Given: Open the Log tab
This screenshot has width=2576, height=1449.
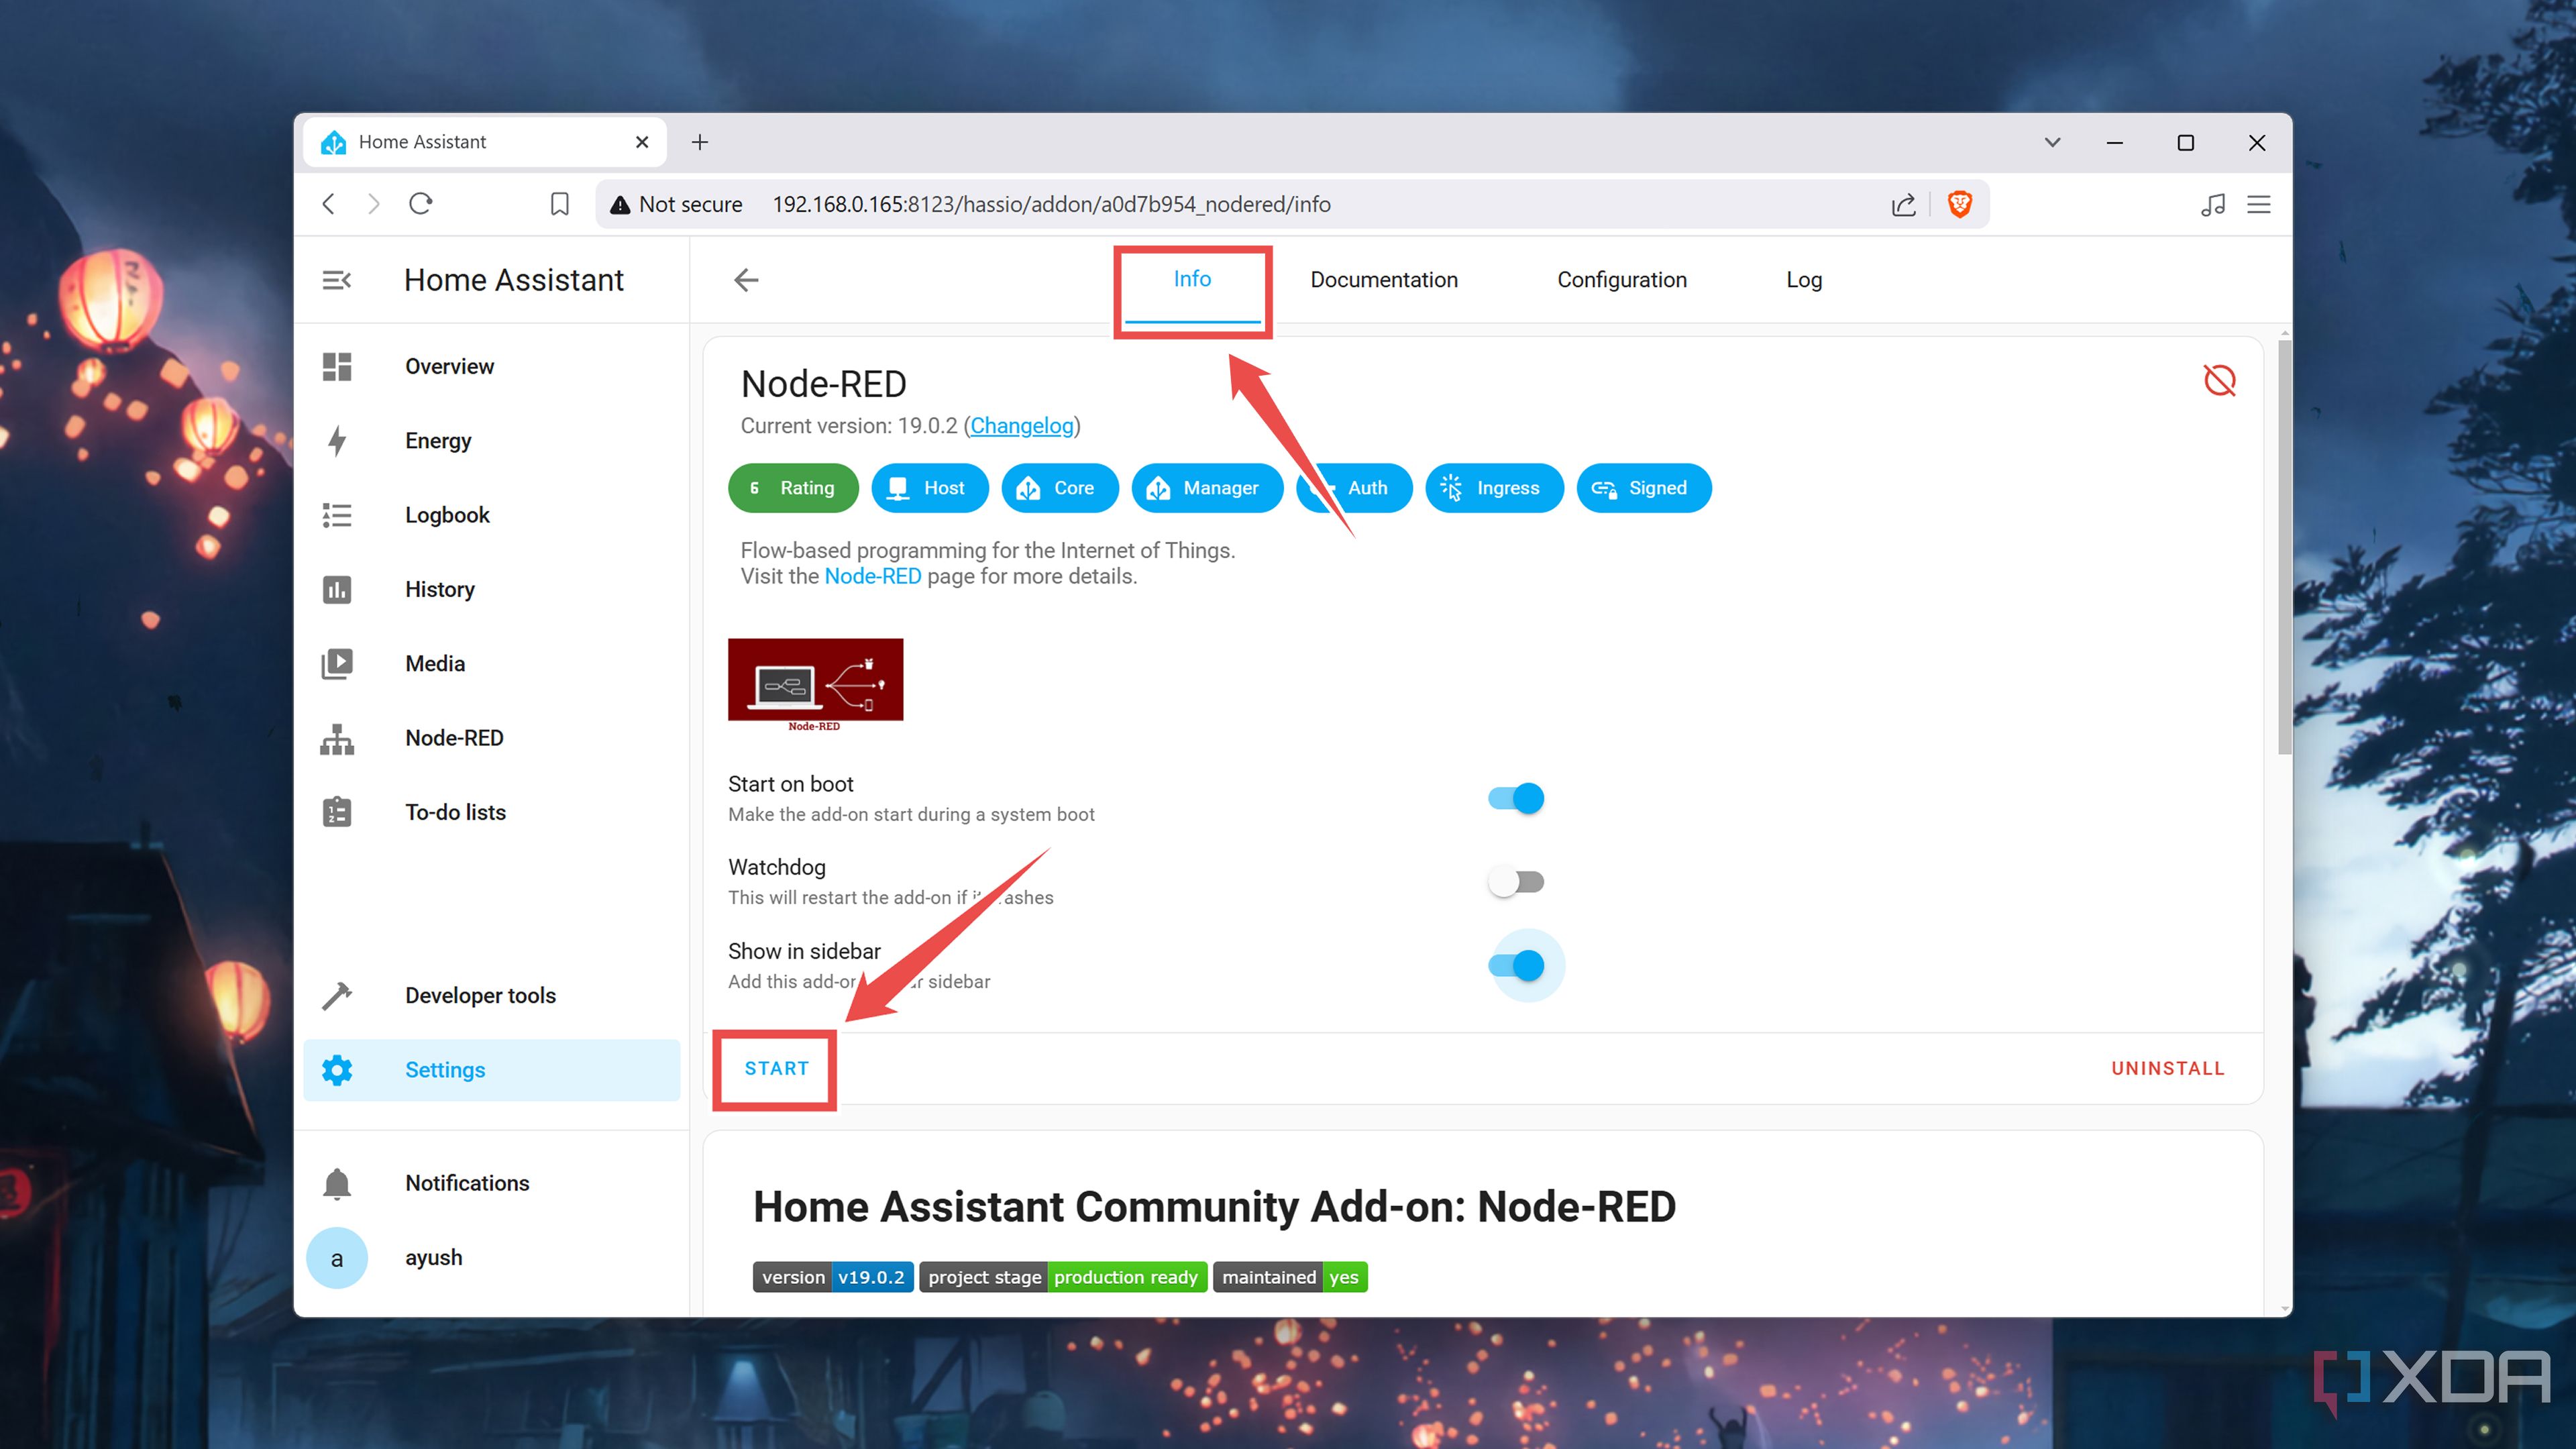Looking at the screenshot, I should point(1803,280).
